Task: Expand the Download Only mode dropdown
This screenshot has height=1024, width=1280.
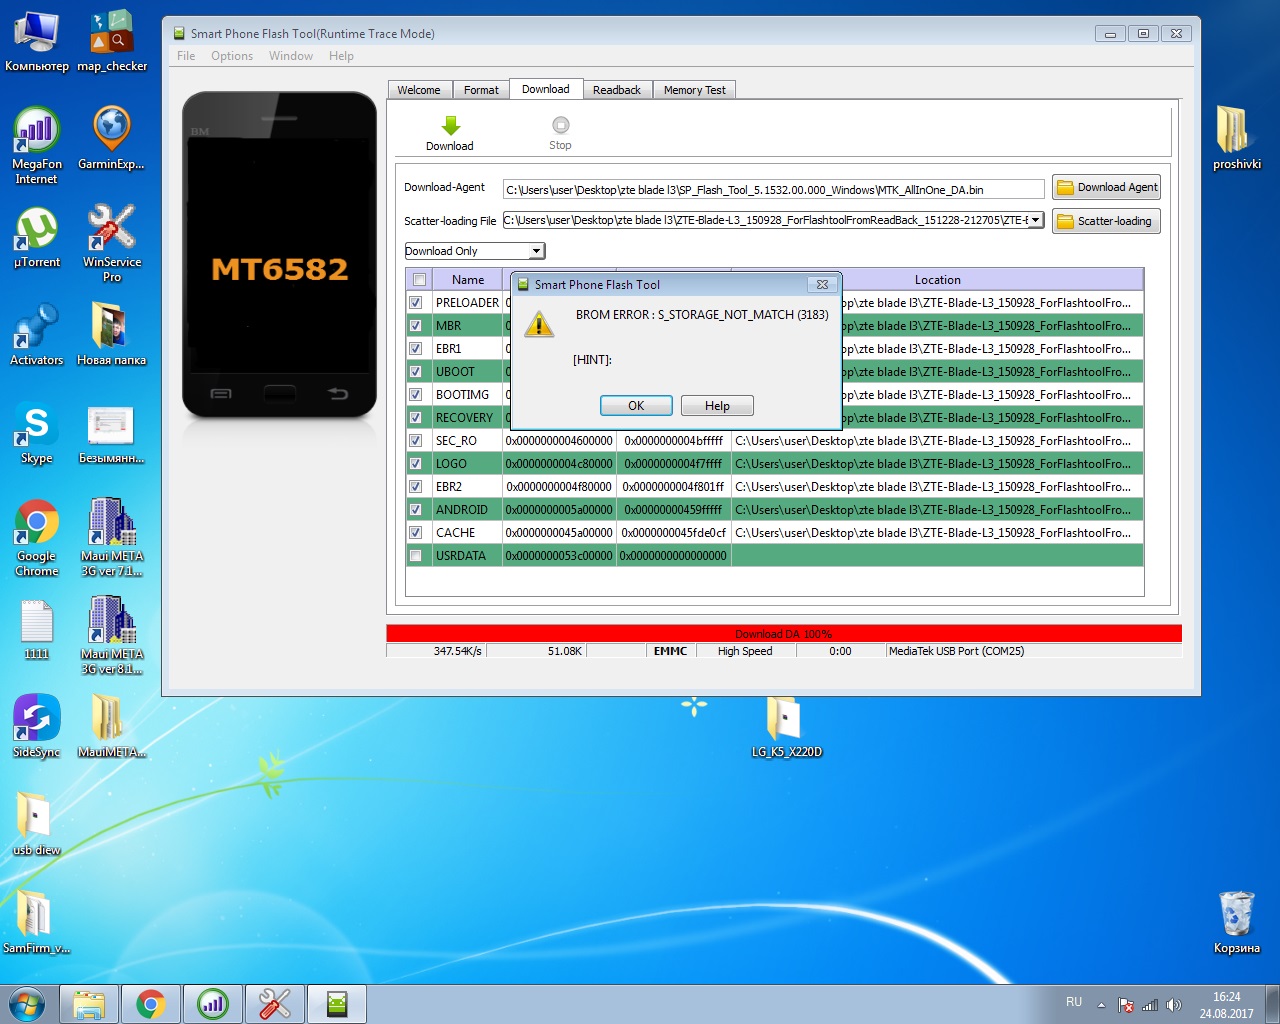Action: [x=536, y=251]
